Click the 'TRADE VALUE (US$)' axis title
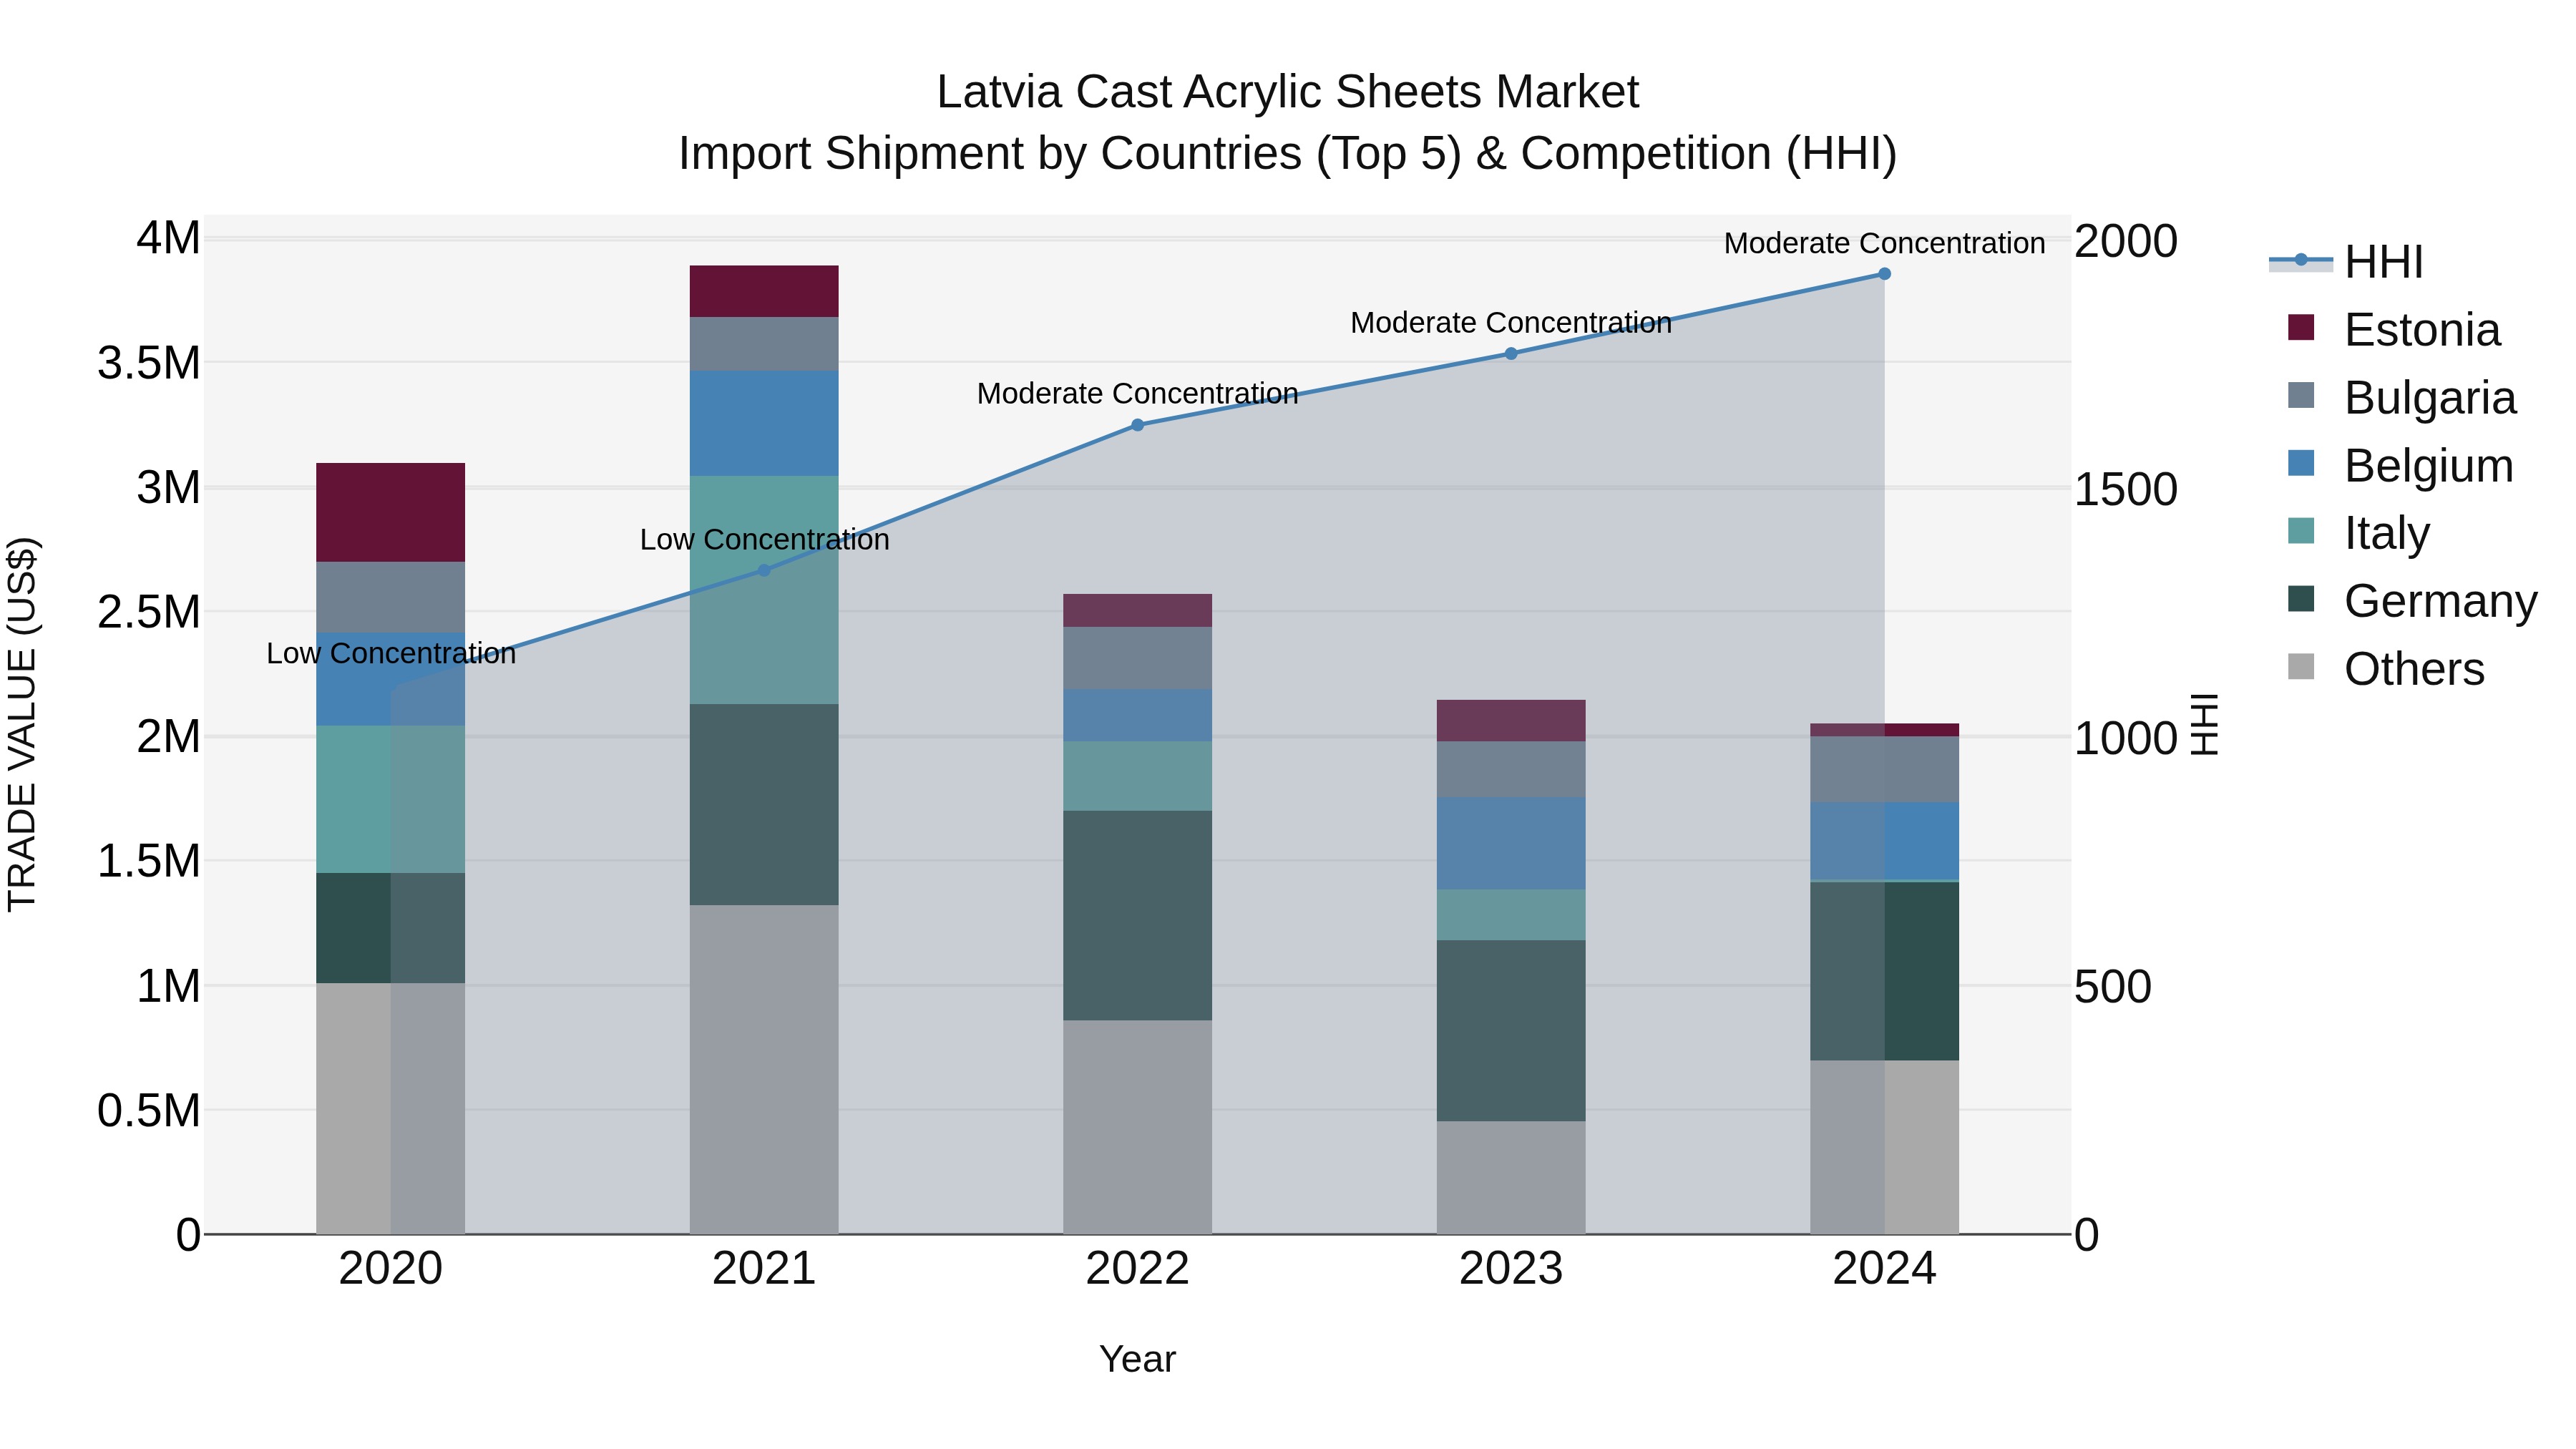This screenshot has height=1449, width=2576. pyautogui.click(x=22, y=724)
